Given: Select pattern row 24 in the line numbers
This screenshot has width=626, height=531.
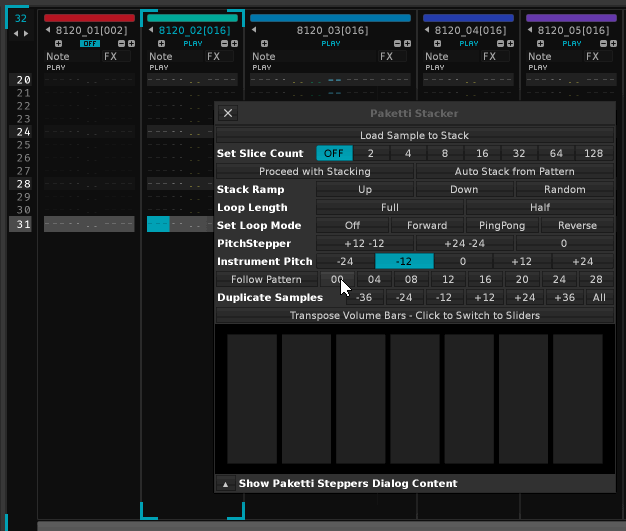Looking at the screenshot, I should coord(23,132).
